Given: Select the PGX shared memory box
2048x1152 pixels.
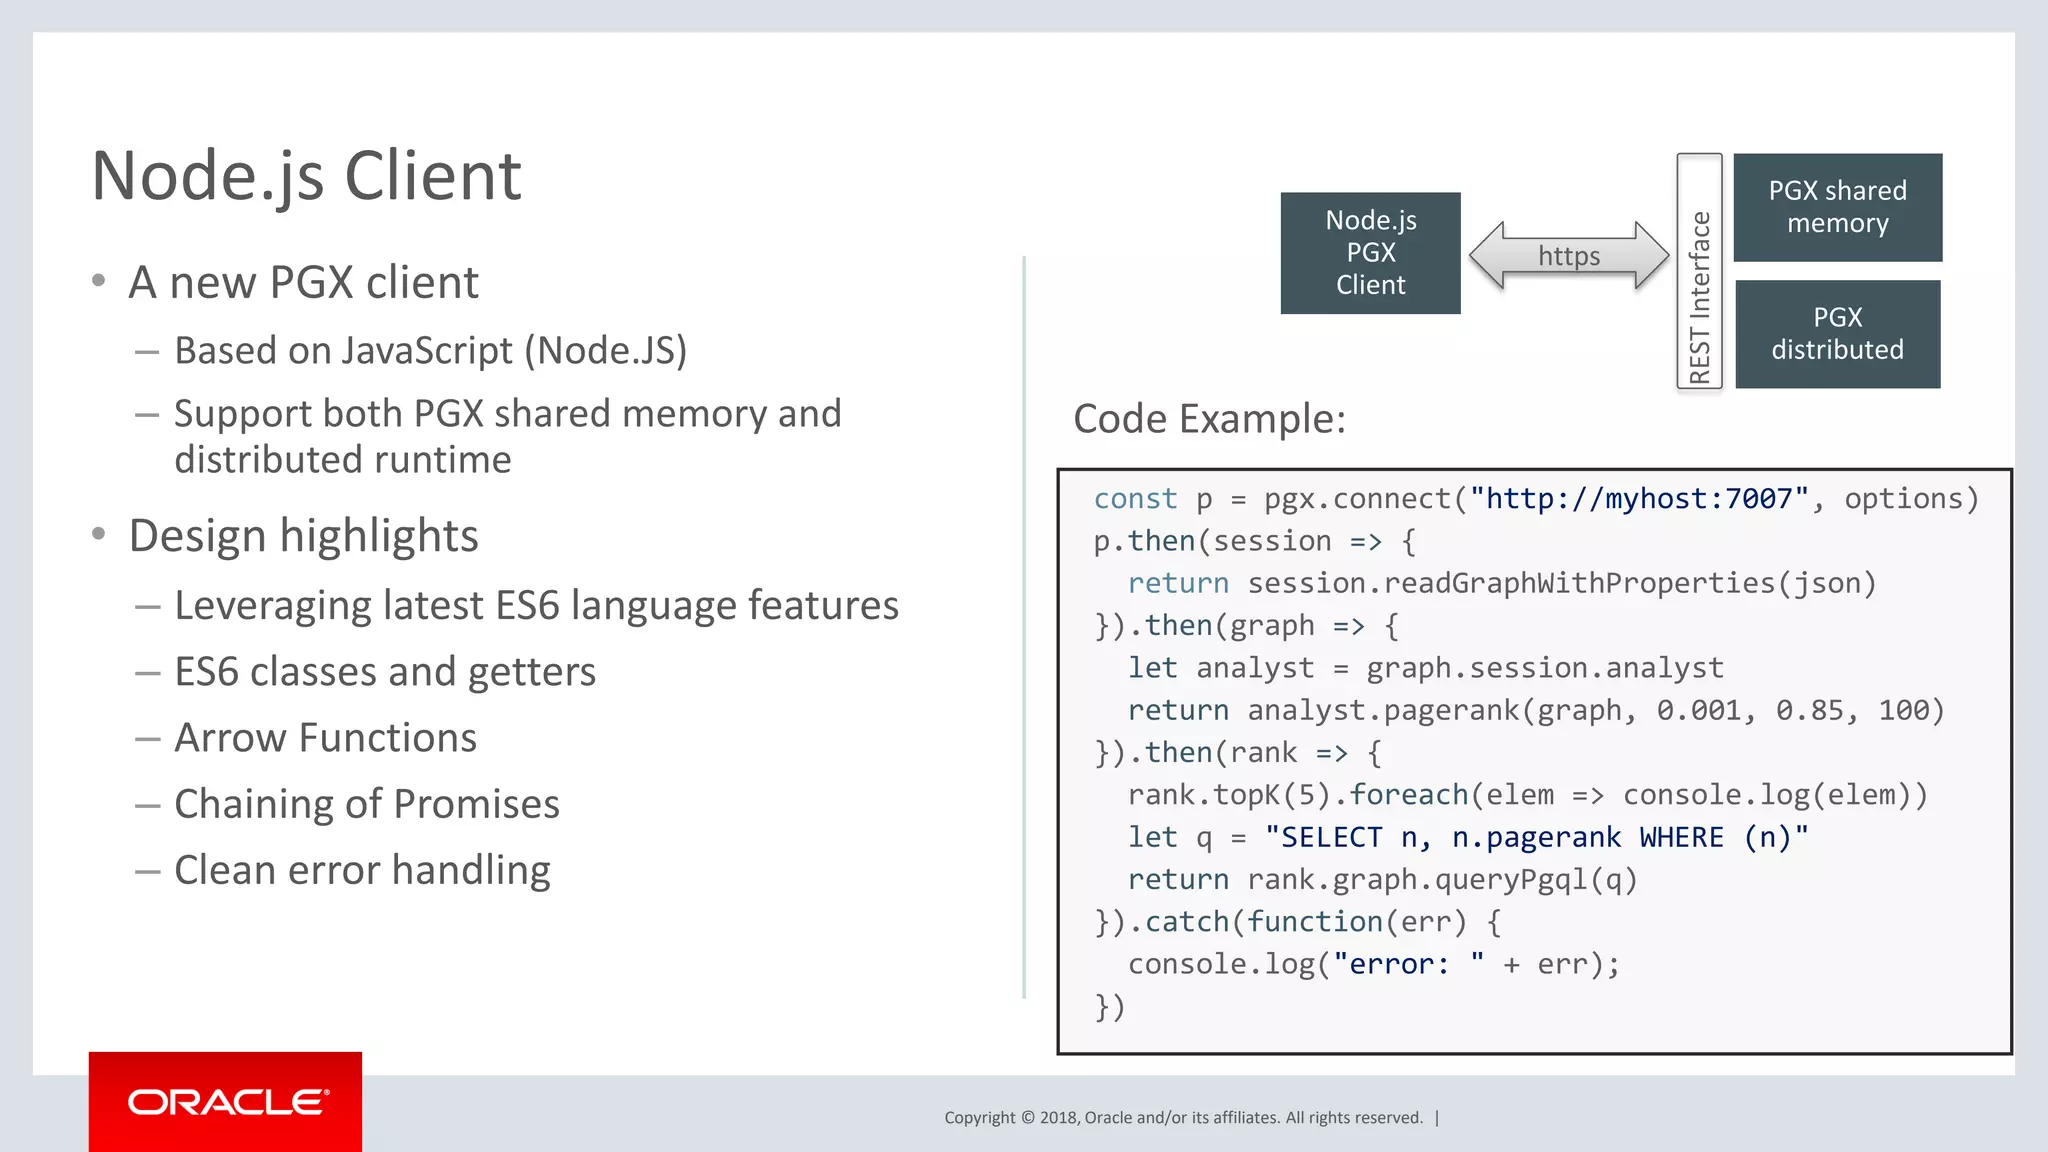Looking at the screenshot, I should click(1837, 207).
